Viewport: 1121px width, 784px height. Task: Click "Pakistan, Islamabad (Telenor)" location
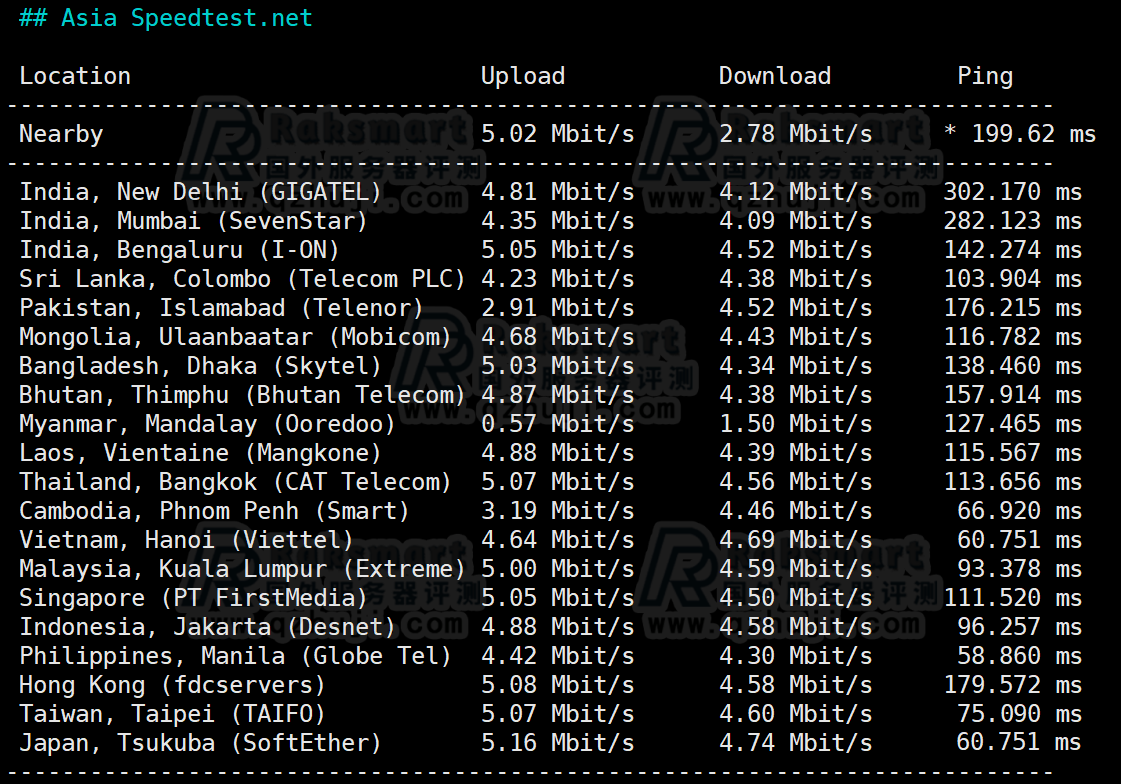[221, 308]
